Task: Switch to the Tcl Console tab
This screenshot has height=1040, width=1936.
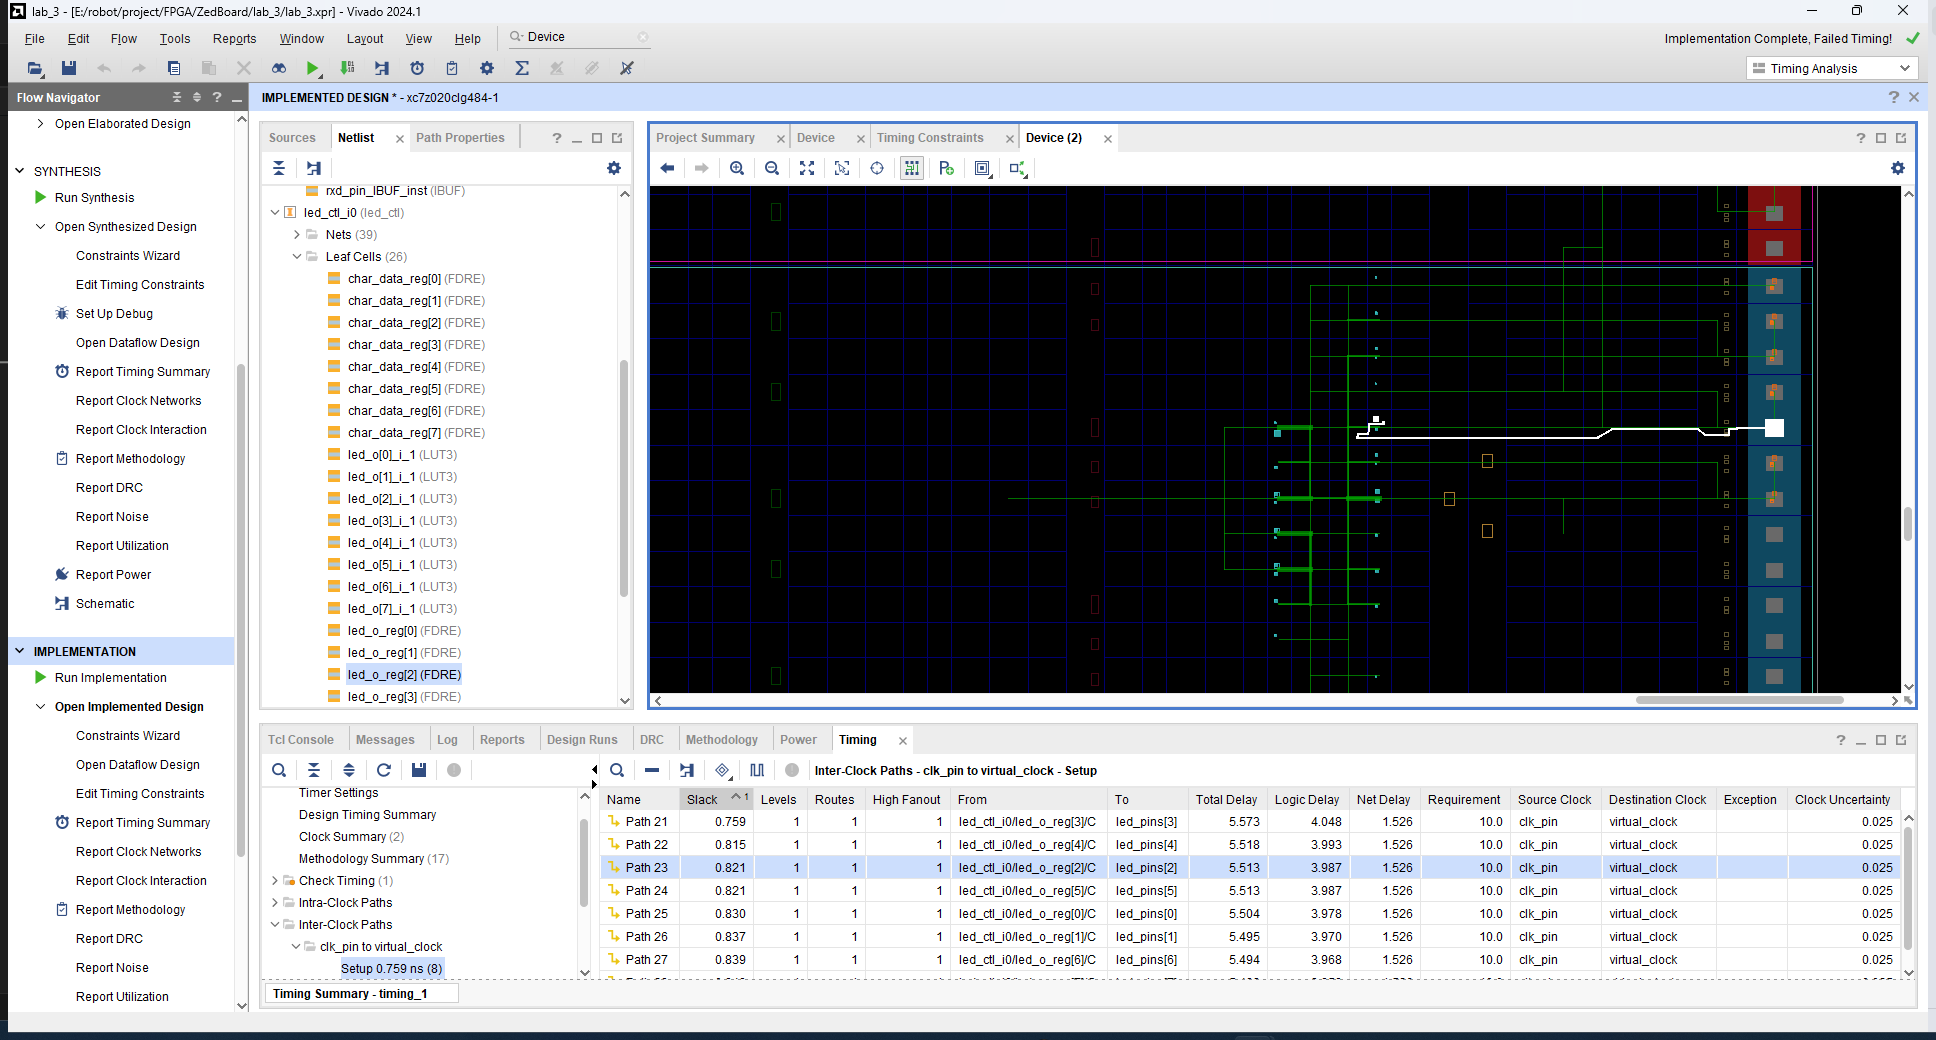Action: click(x=301, y=740)
